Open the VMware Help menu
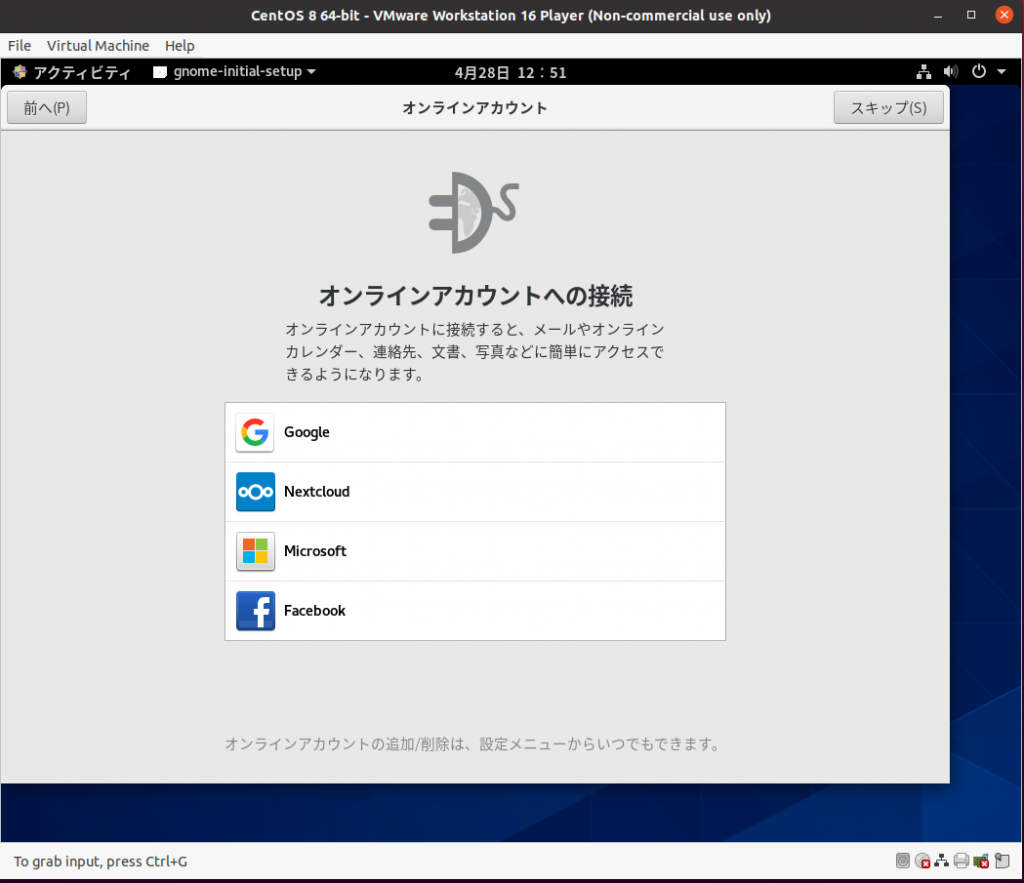1024x883 pixels. click(180, 46)
